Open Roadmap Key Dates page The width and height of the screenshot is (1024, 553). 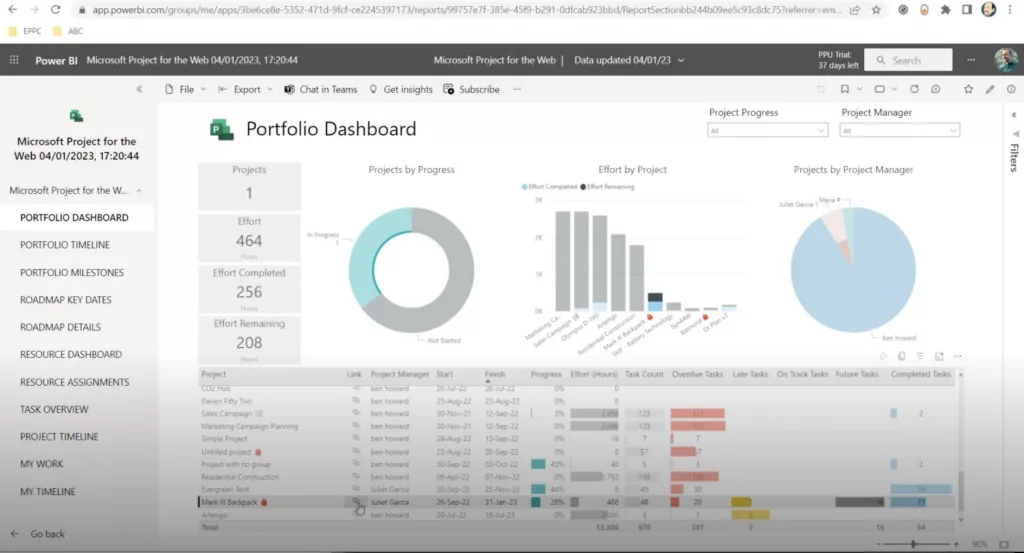click(65, 300)
